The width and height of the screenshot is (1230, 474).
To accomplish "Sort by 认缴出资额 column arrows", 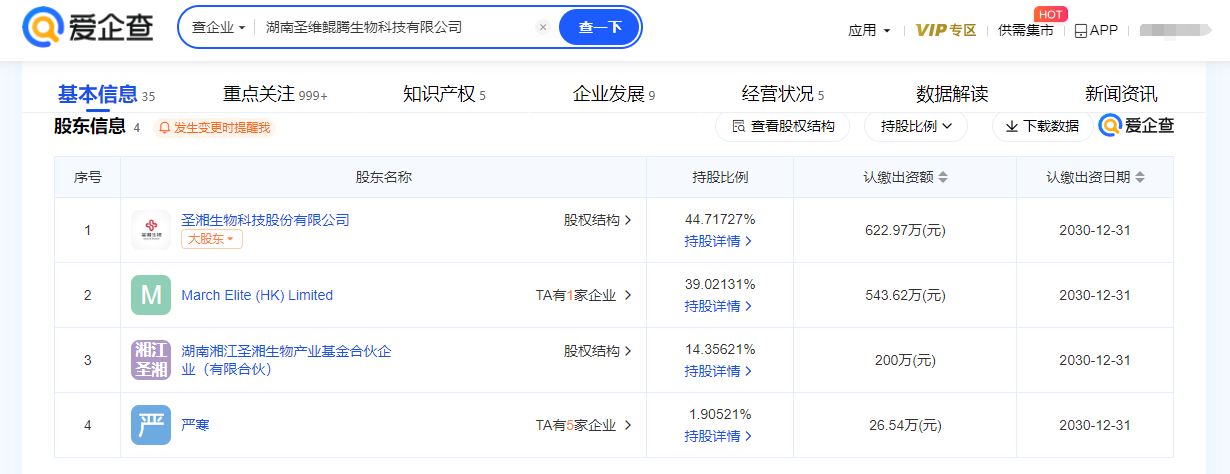I will [x=943, y=177].
